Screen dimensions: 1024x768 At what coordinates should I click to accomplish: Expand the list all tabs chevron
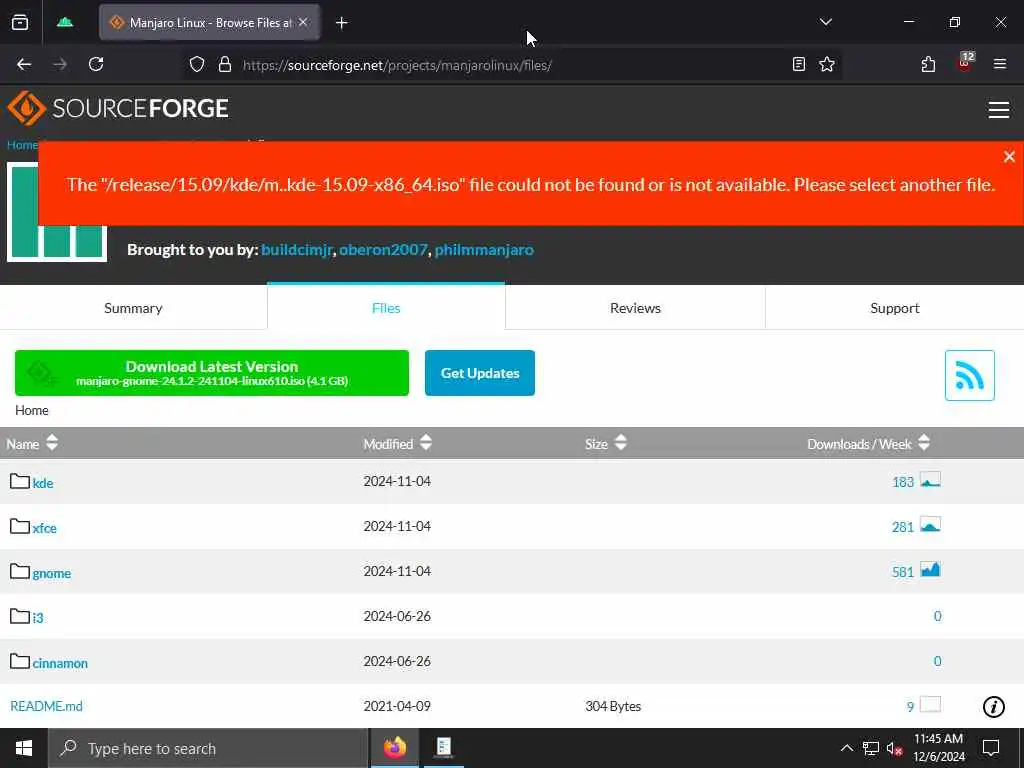(x=825, y=22)
